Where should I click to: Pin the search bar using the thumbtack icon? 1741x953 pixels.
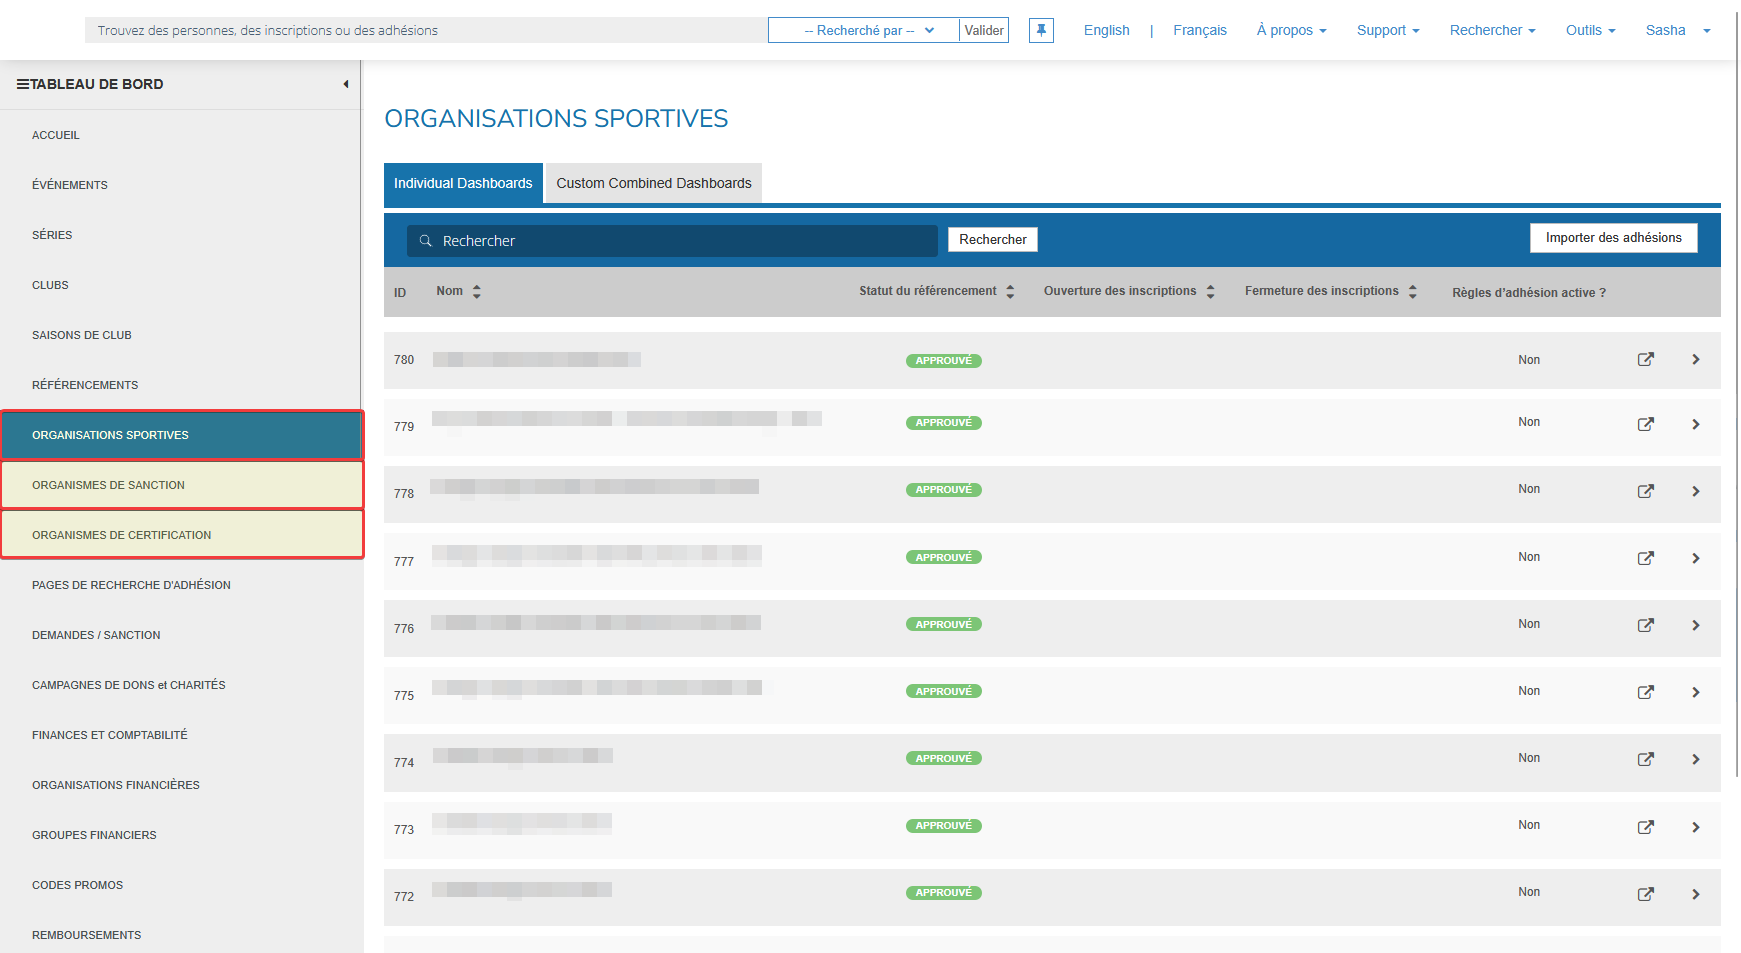1041,30
